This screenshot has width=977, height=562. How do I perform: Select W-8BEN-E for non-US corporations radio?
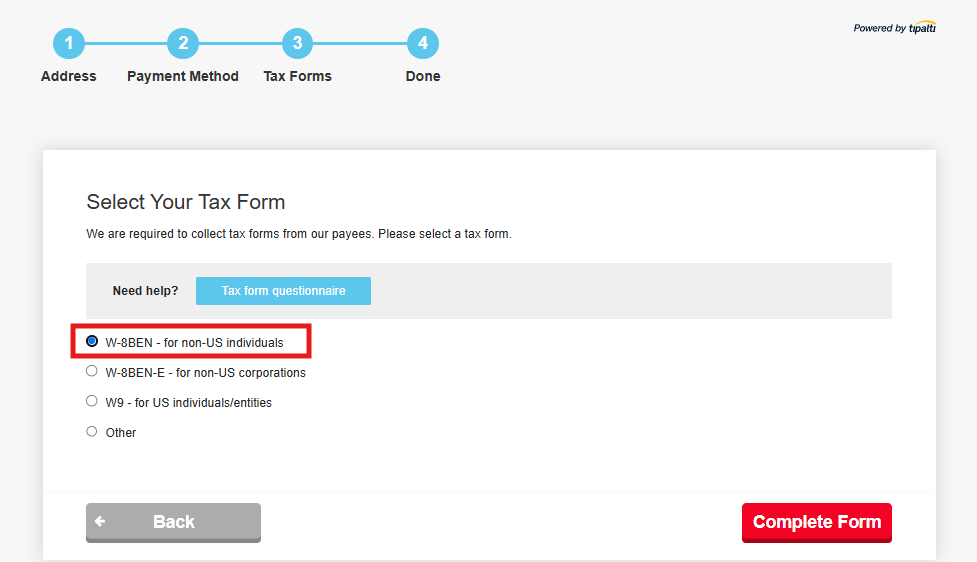point(92,371)
